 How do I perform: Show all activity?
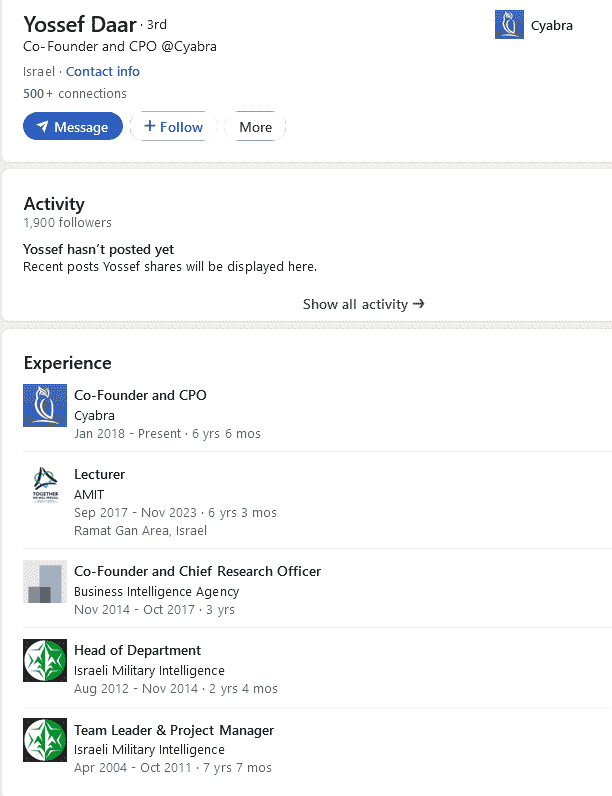click(363, 304)
